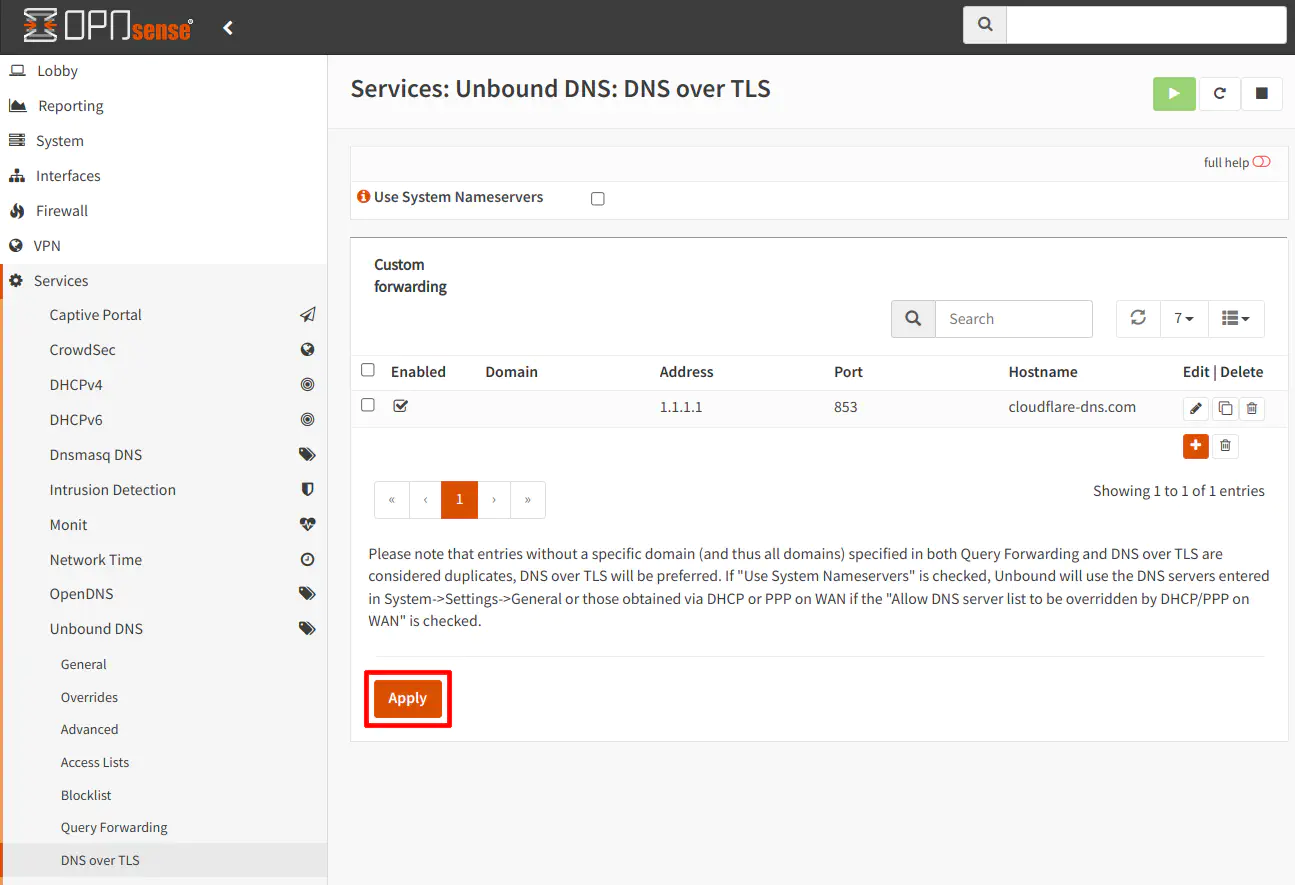The width and height of the screenshot is (1295, 885).
Task: Toggle the full help switch
Action: click(1261, 162)
